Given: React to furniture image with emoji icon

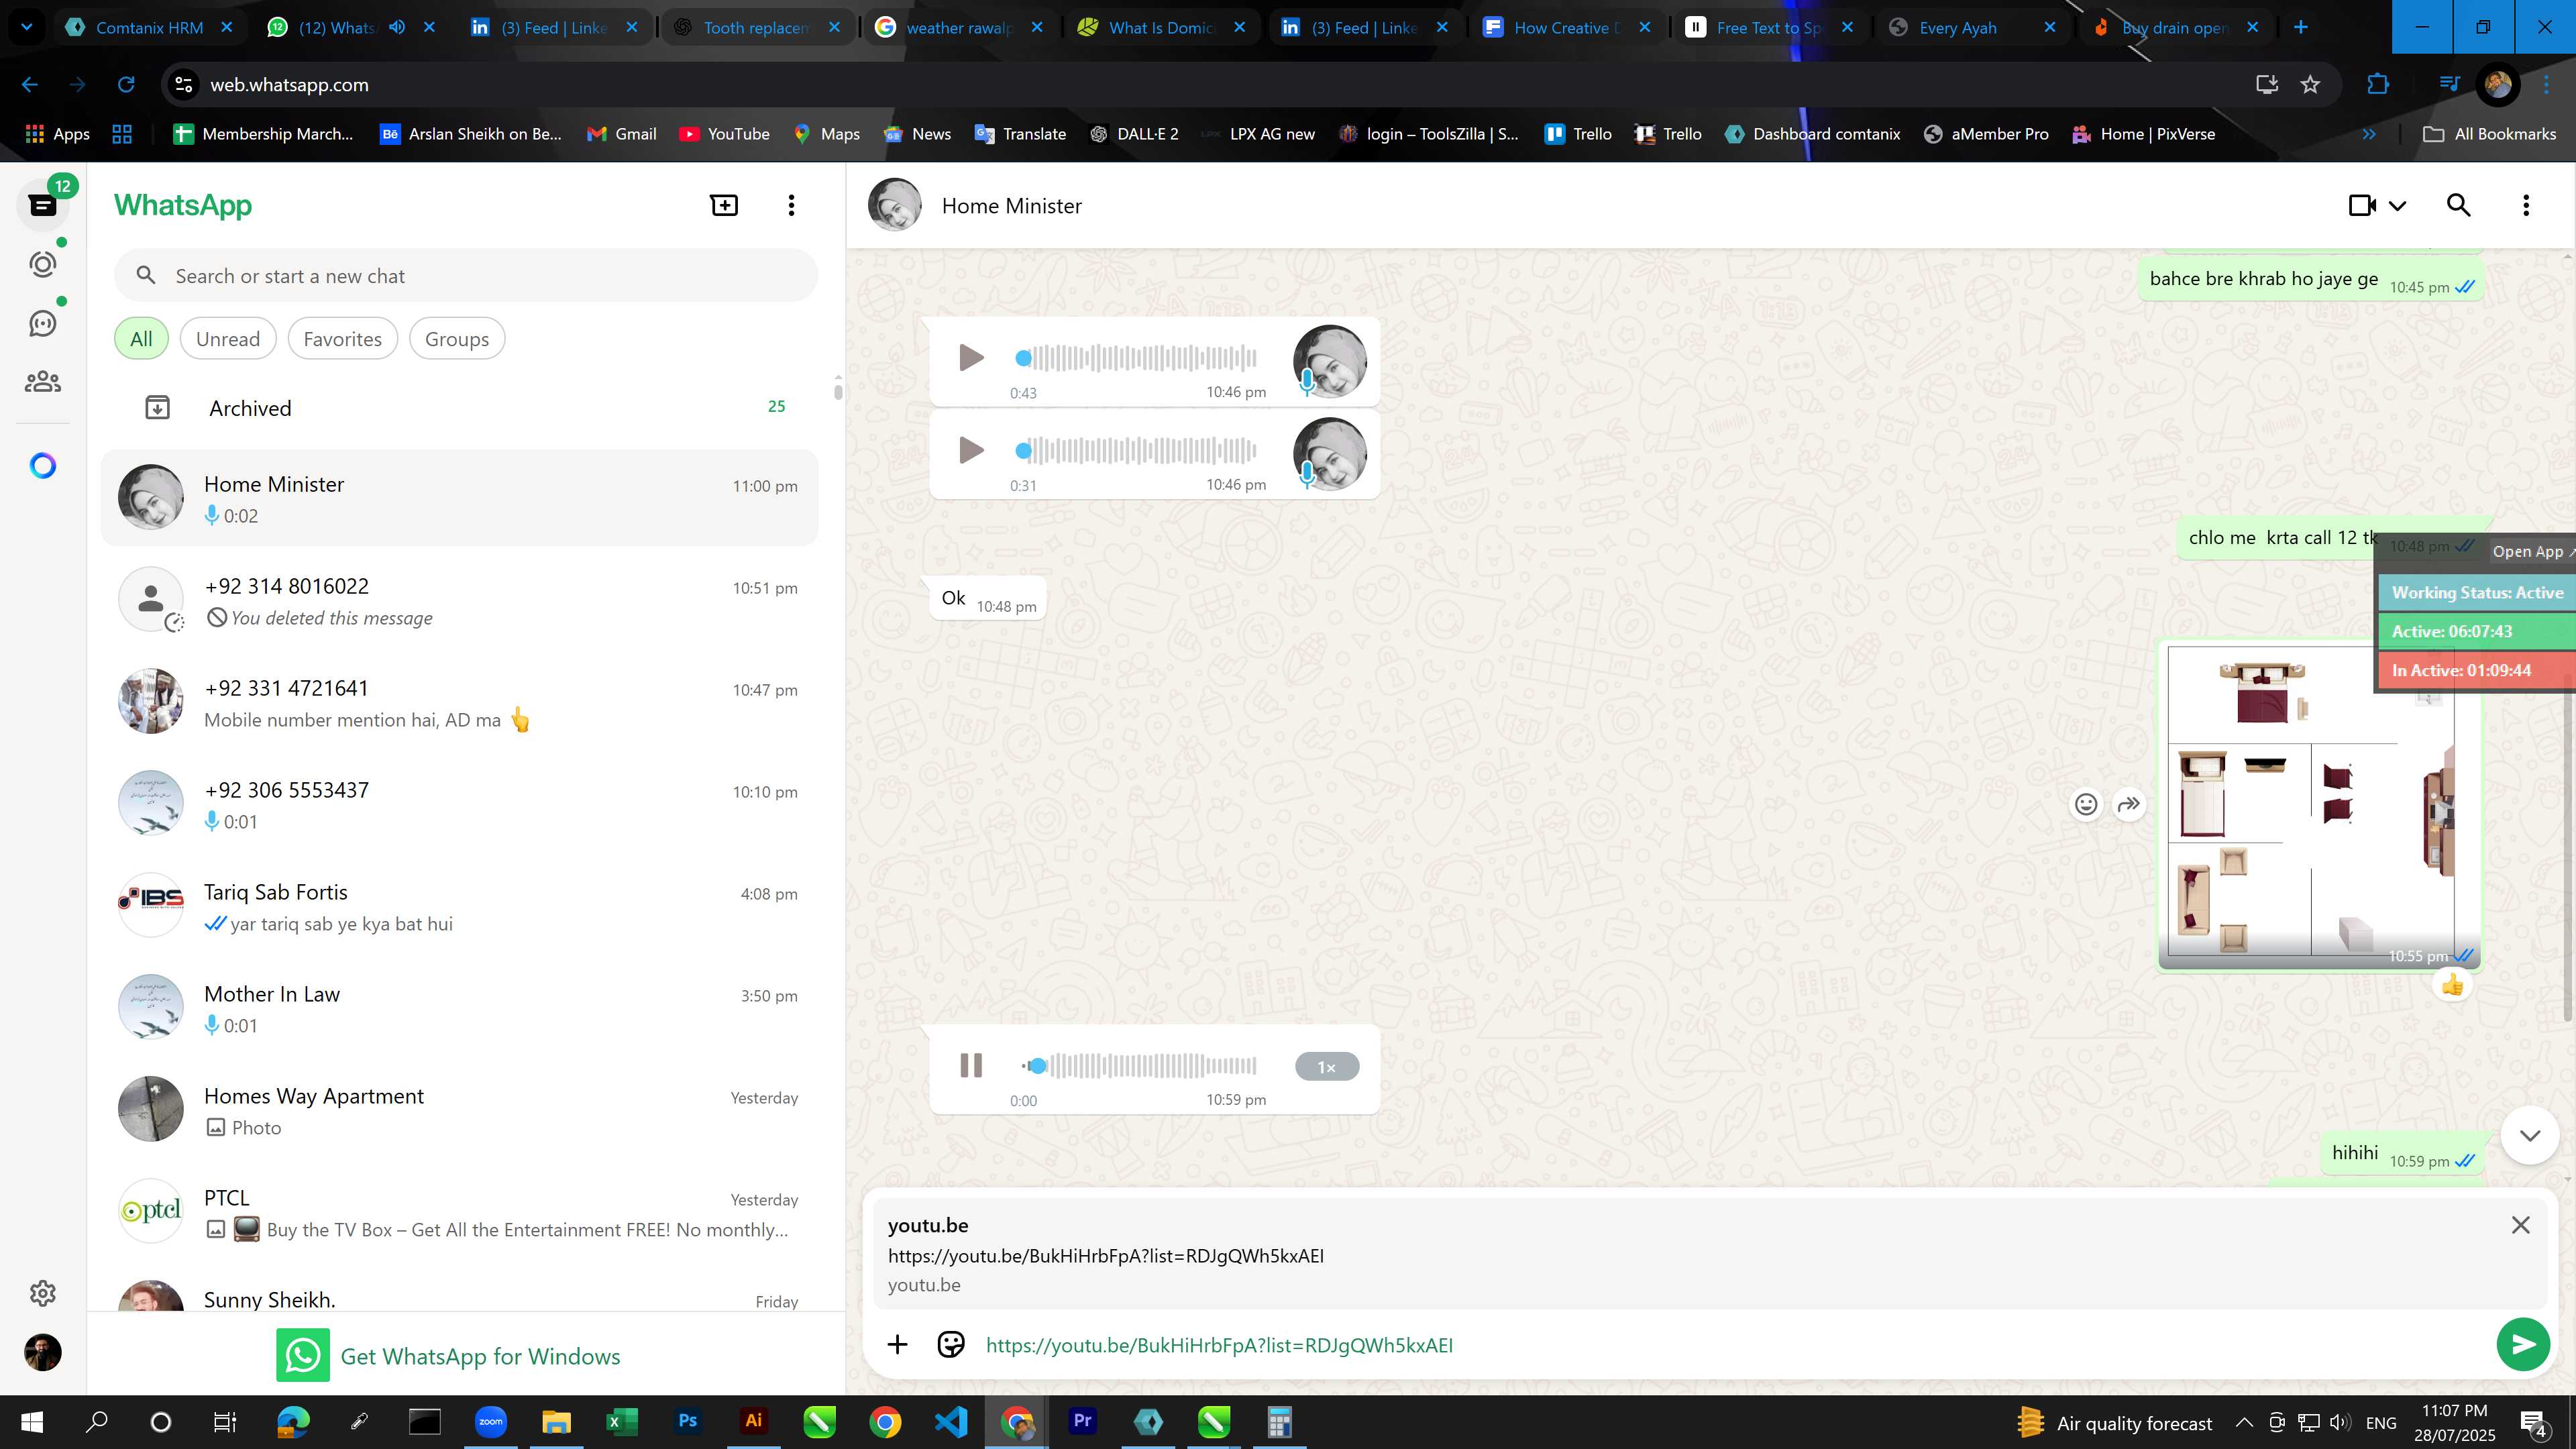Looking at the screenshot, I should click(x=2086, y=804).
